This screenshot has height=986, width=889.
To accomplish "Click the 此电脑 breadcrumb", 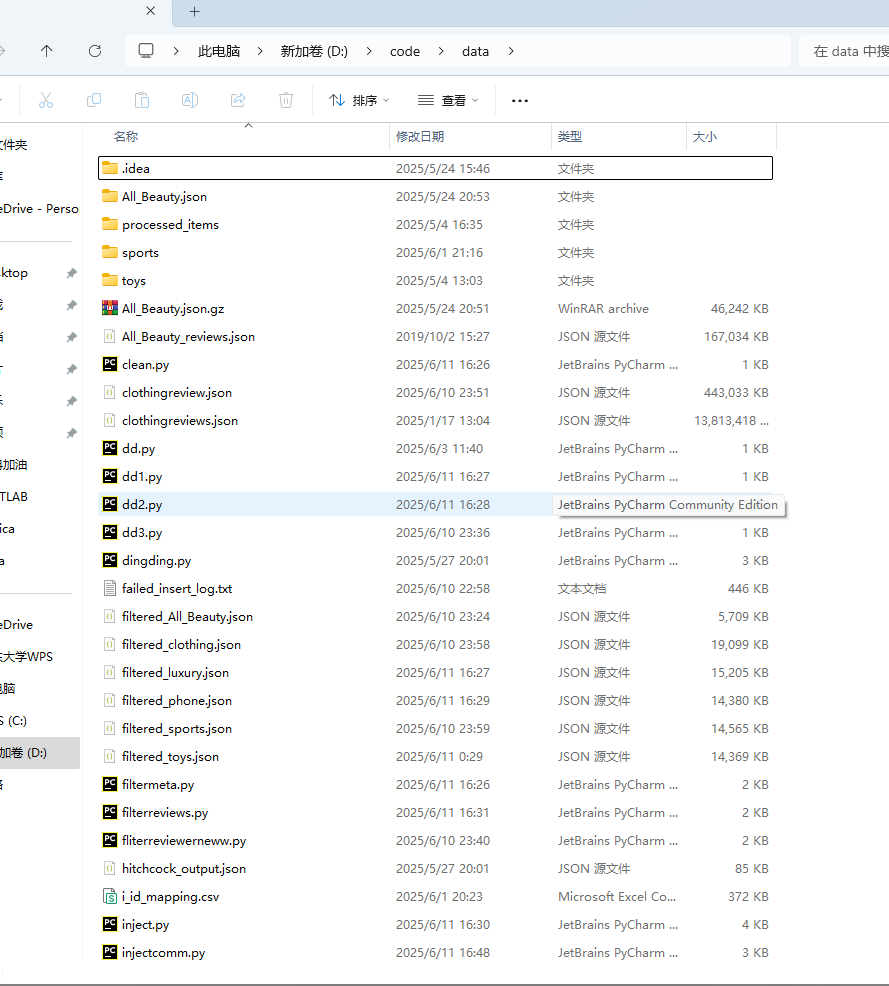I will click(x=219, y=51).
